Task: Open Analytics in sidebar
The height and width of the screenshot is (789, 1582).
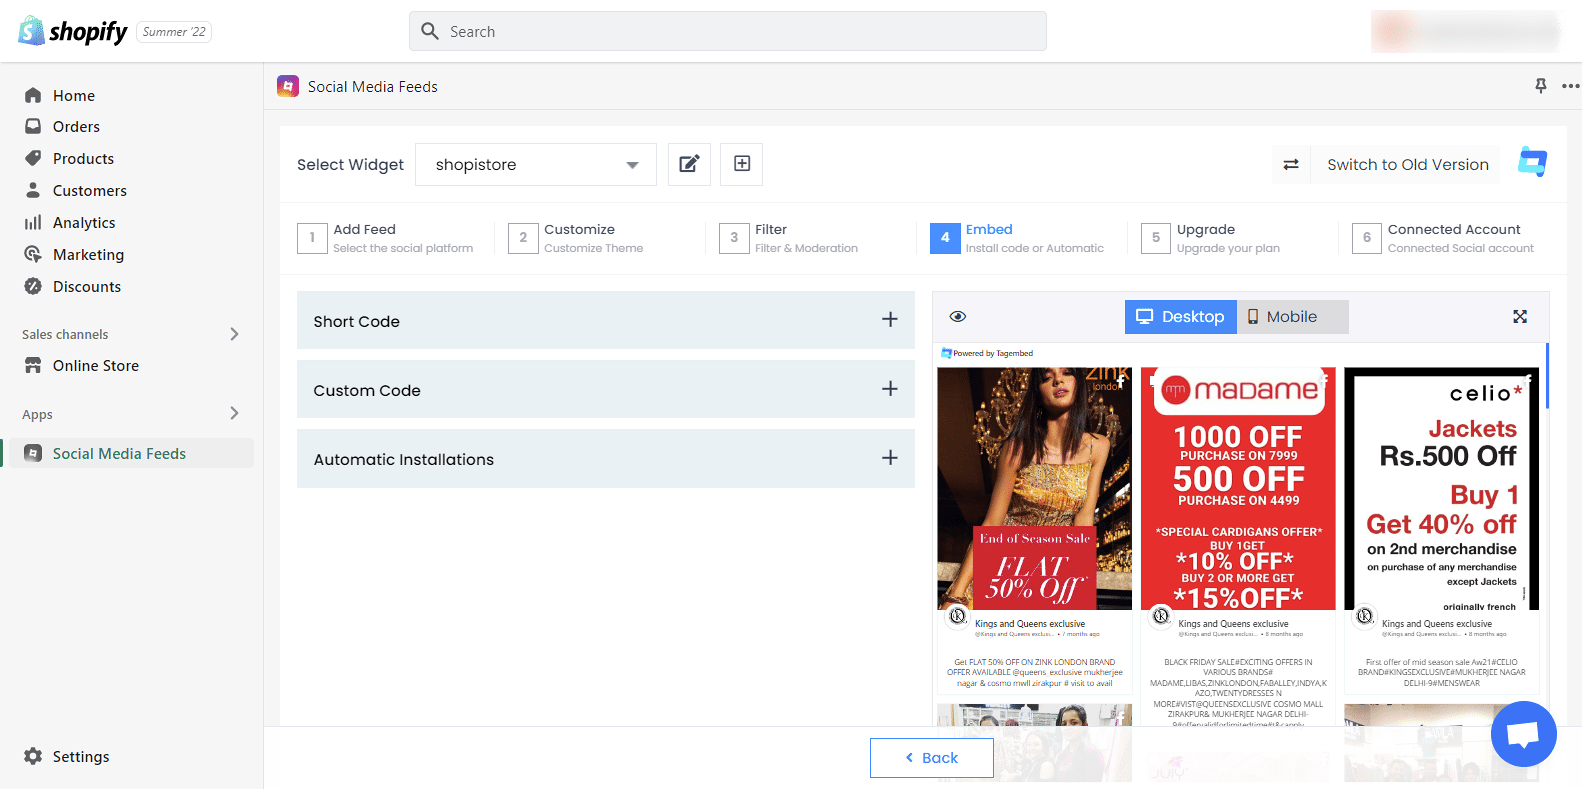Action: (84, 223)
